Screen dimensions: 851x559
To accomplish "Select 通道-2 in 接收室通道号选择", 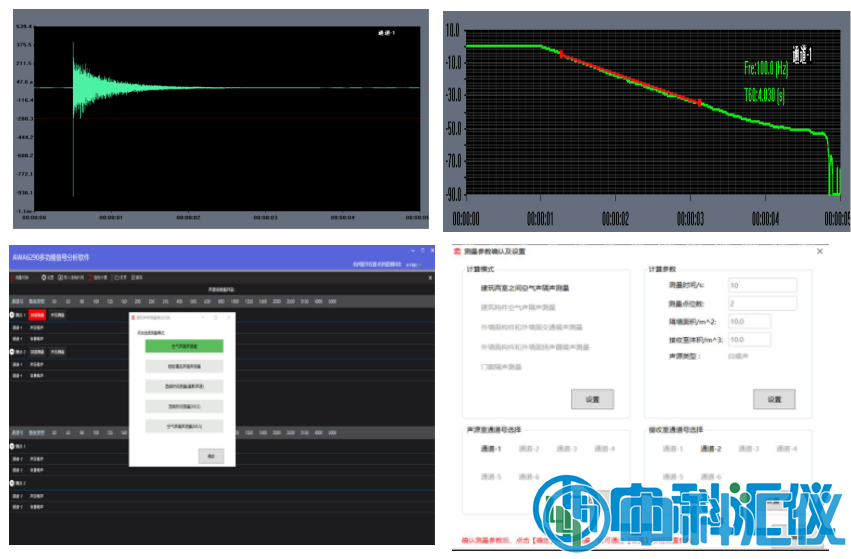I will tap(711, 449).
